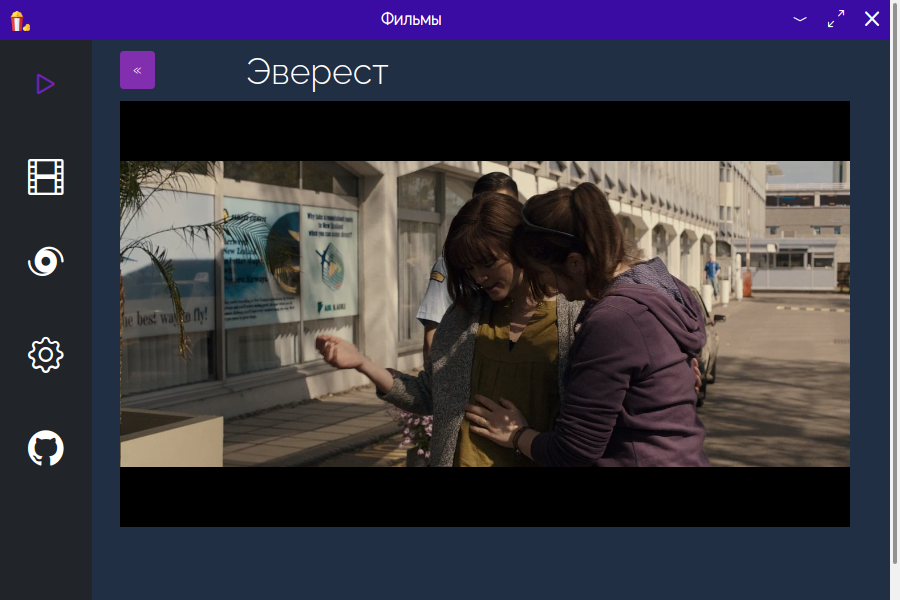Viewport: 900px width, 600px height.
Task: Open the film strip movies section
Action: [46, 177]
